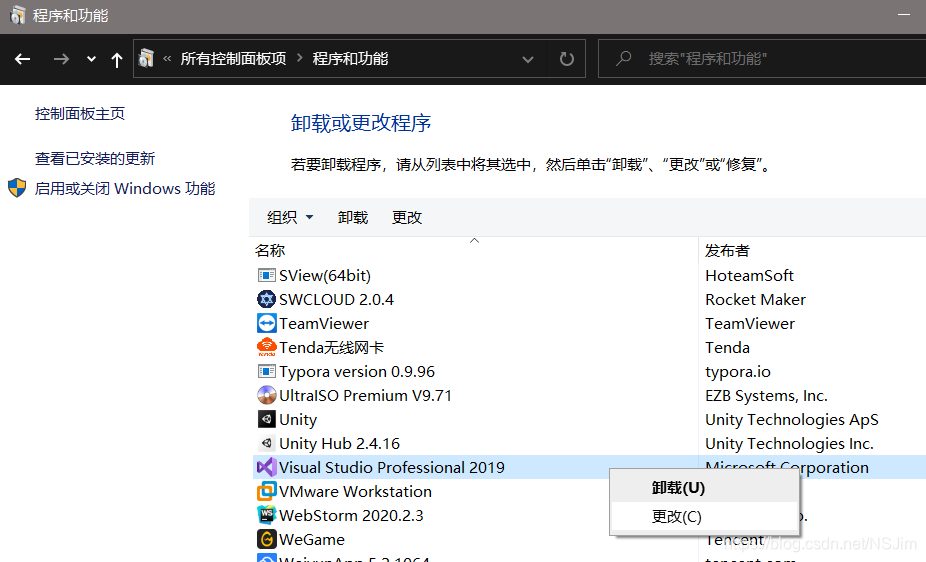Click the VMware Workstation icon

tap(266, 491)
